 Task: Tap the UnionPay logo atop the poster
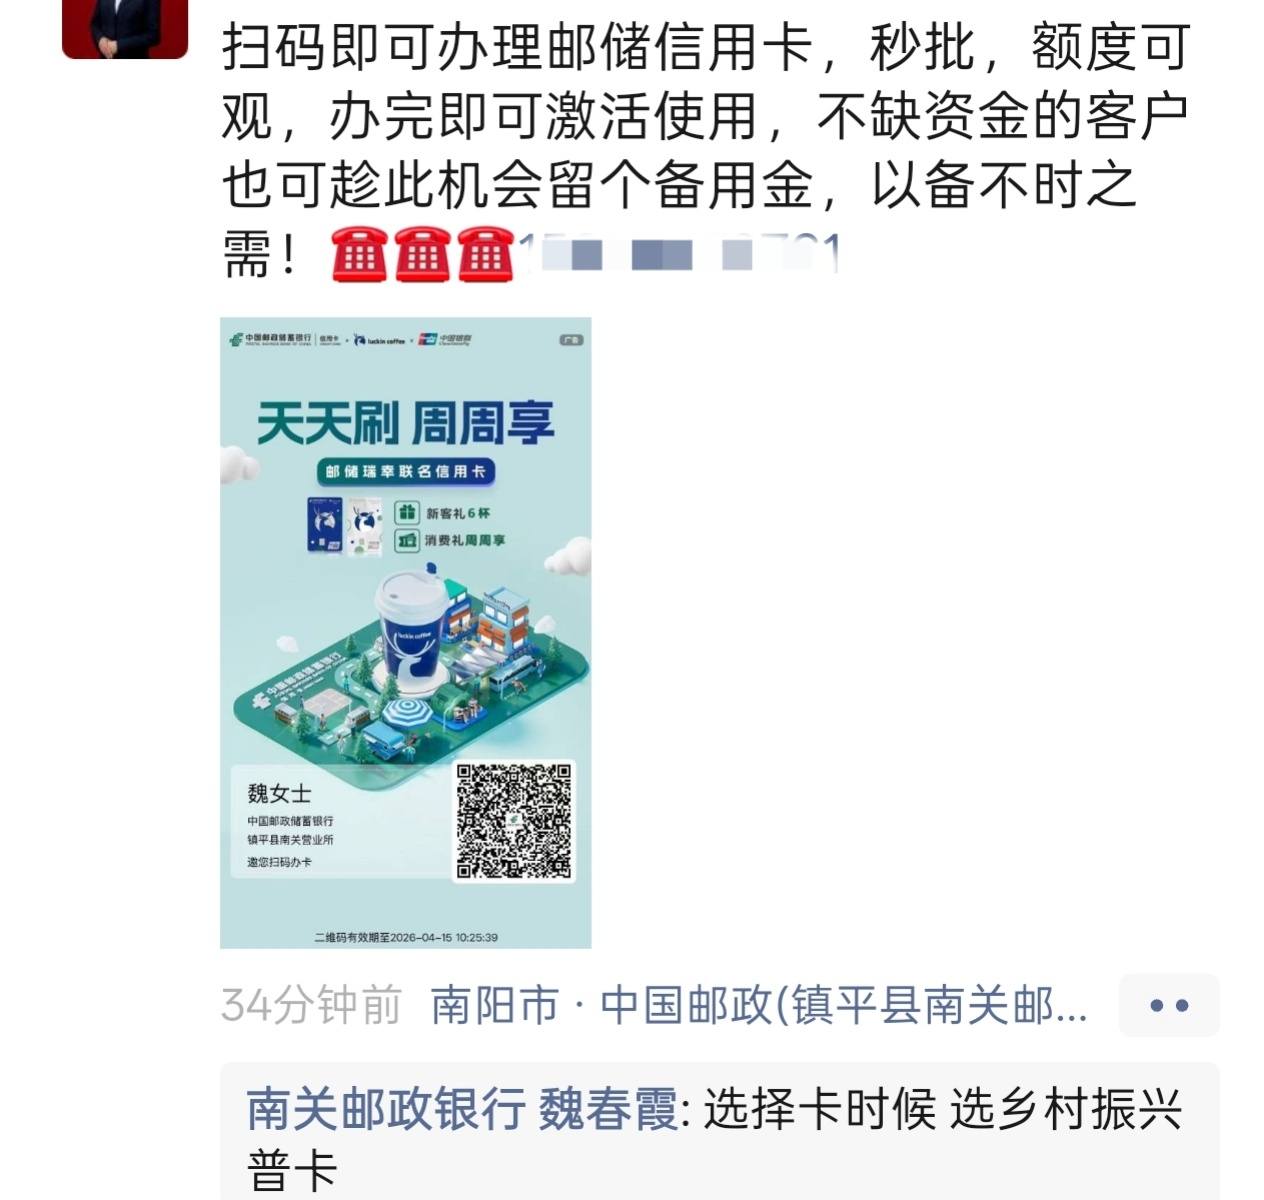(x=444, y=340)
